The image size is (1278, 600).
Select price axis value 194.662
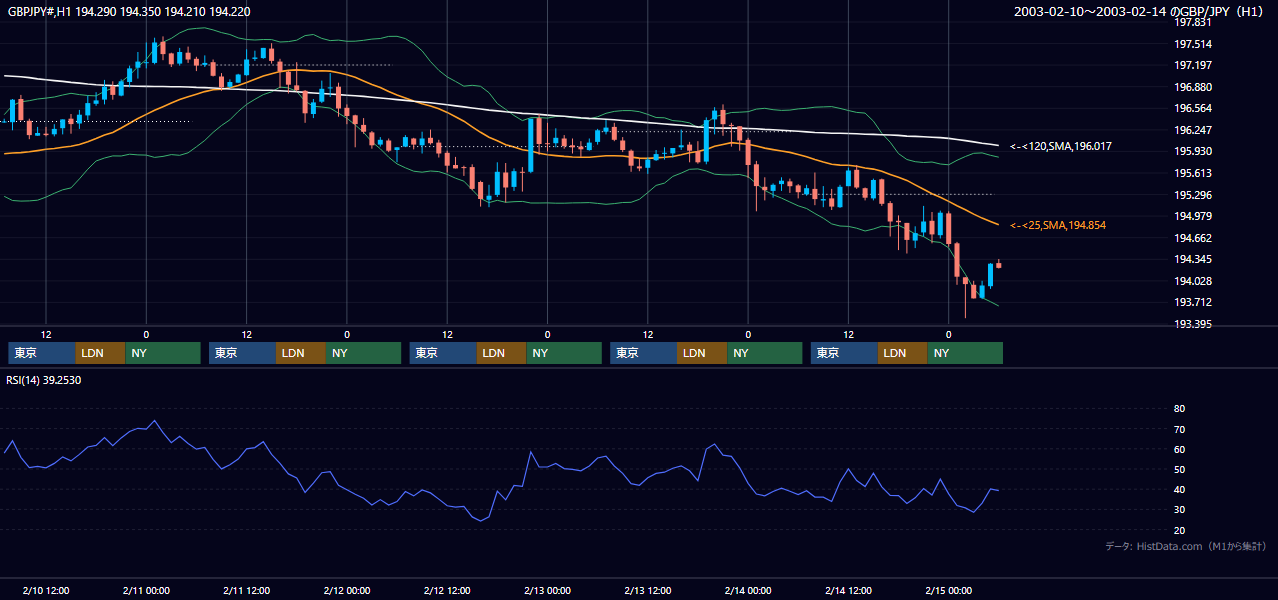coord(1193,238)
